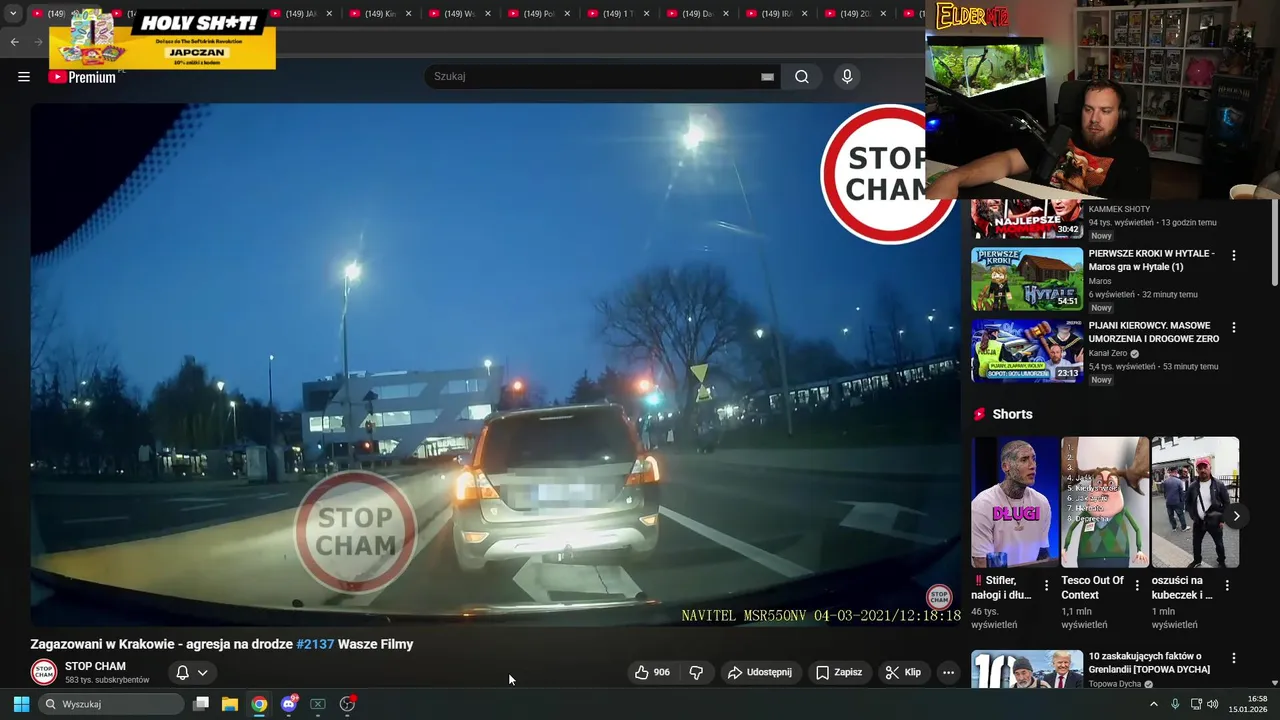Viewport: 1280px width, 720px height.
Task: Go back with browser back arrow
Action: pyautogui.click(x=15, y=42)
